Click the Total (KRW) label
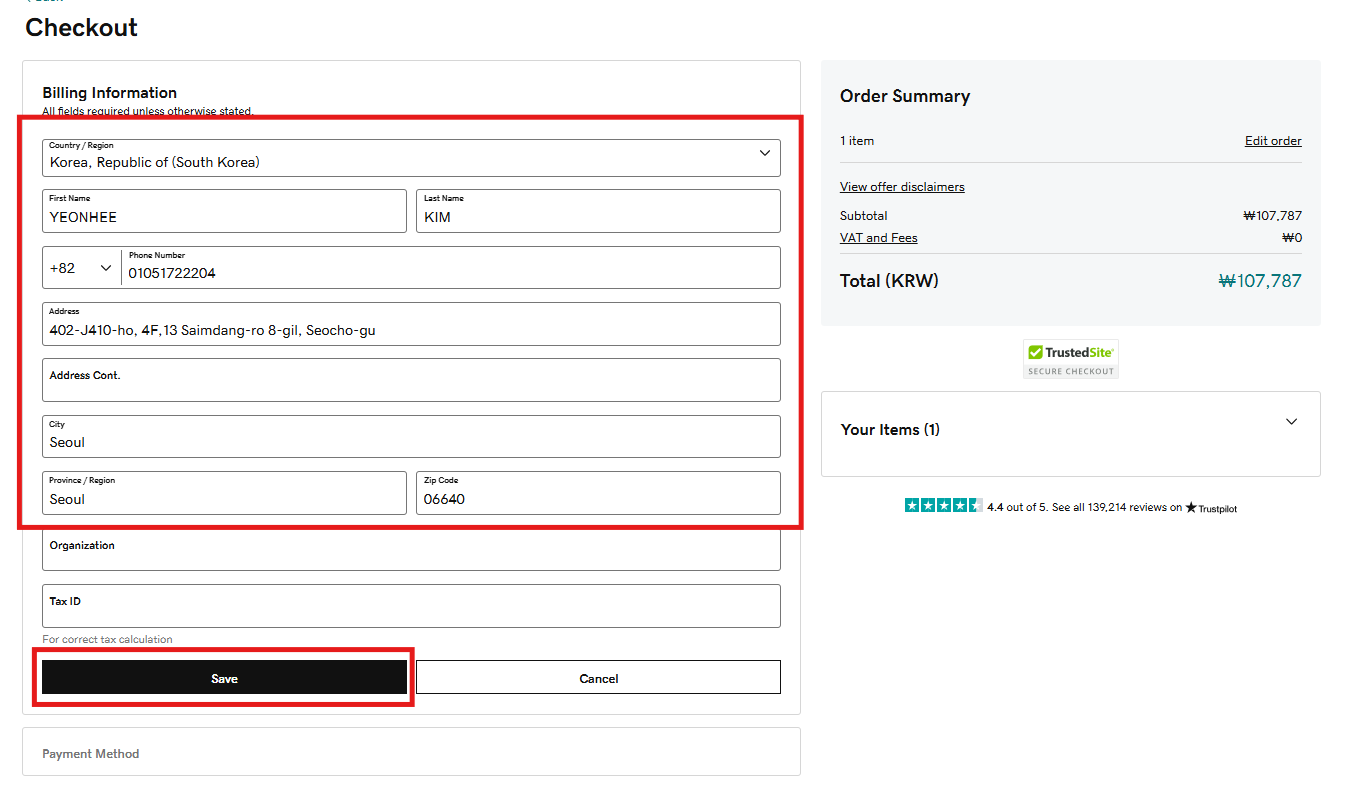The width and height of the screenshot is (1347, 787). tap(890, 281)
